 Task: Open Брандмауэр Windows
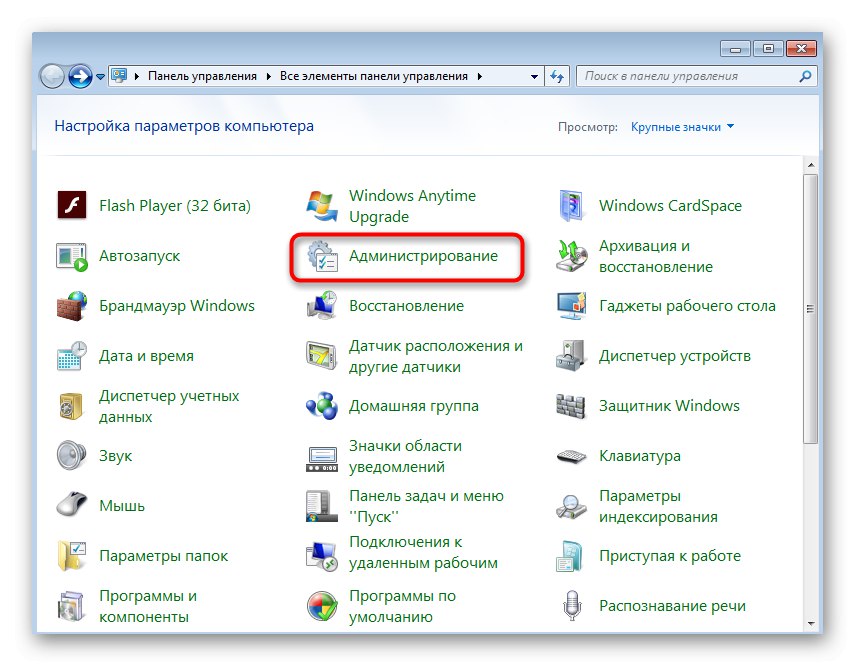tap(177, 305)
